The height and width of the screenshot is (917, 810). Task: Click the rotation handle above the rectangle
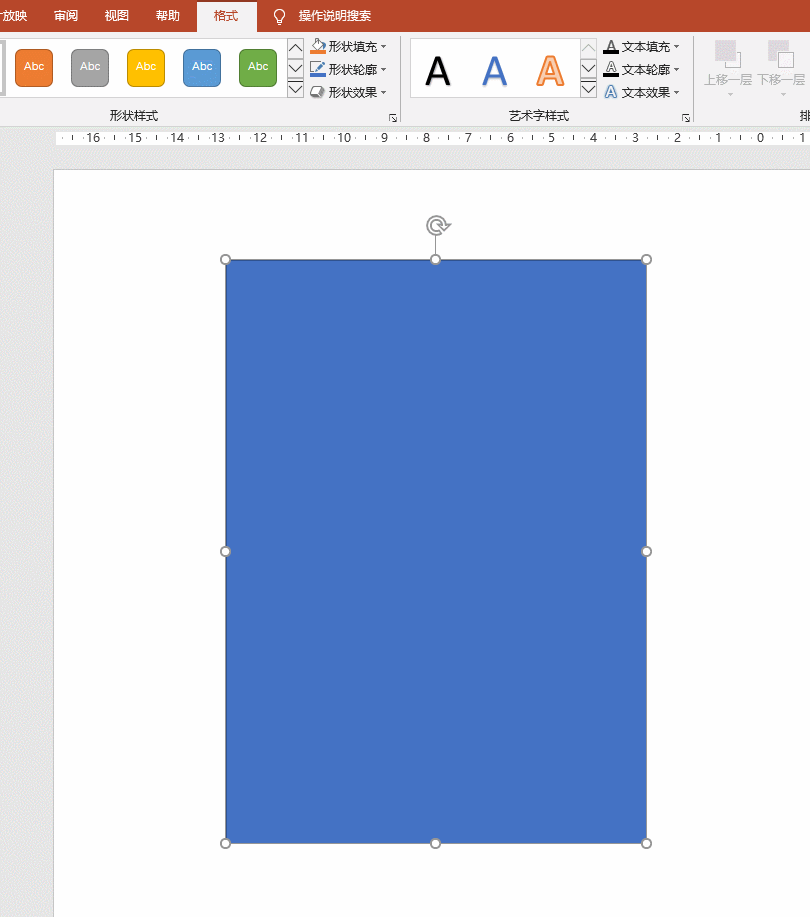436,225
